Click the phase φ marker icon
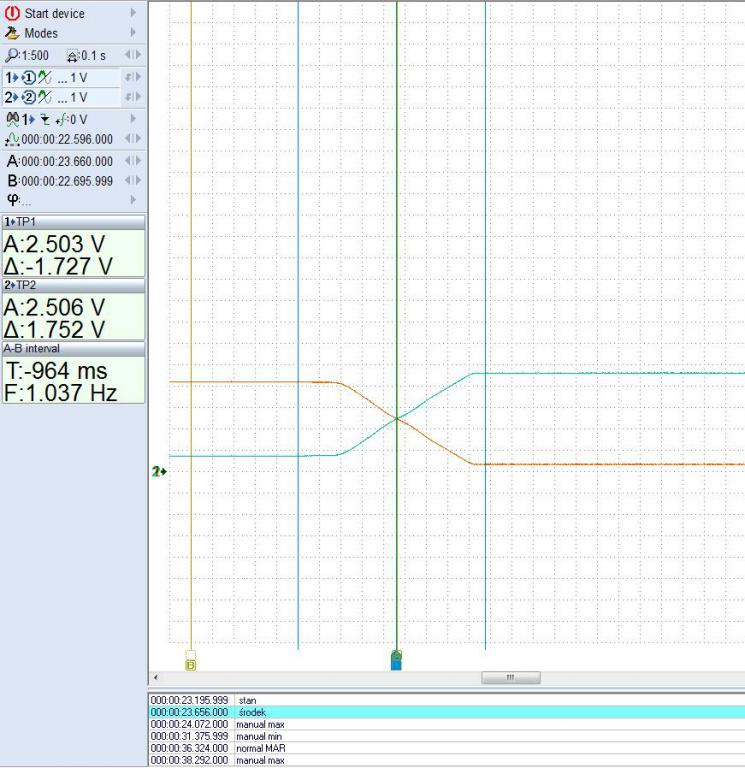This screenshot has width=745, height=768. 13,200
